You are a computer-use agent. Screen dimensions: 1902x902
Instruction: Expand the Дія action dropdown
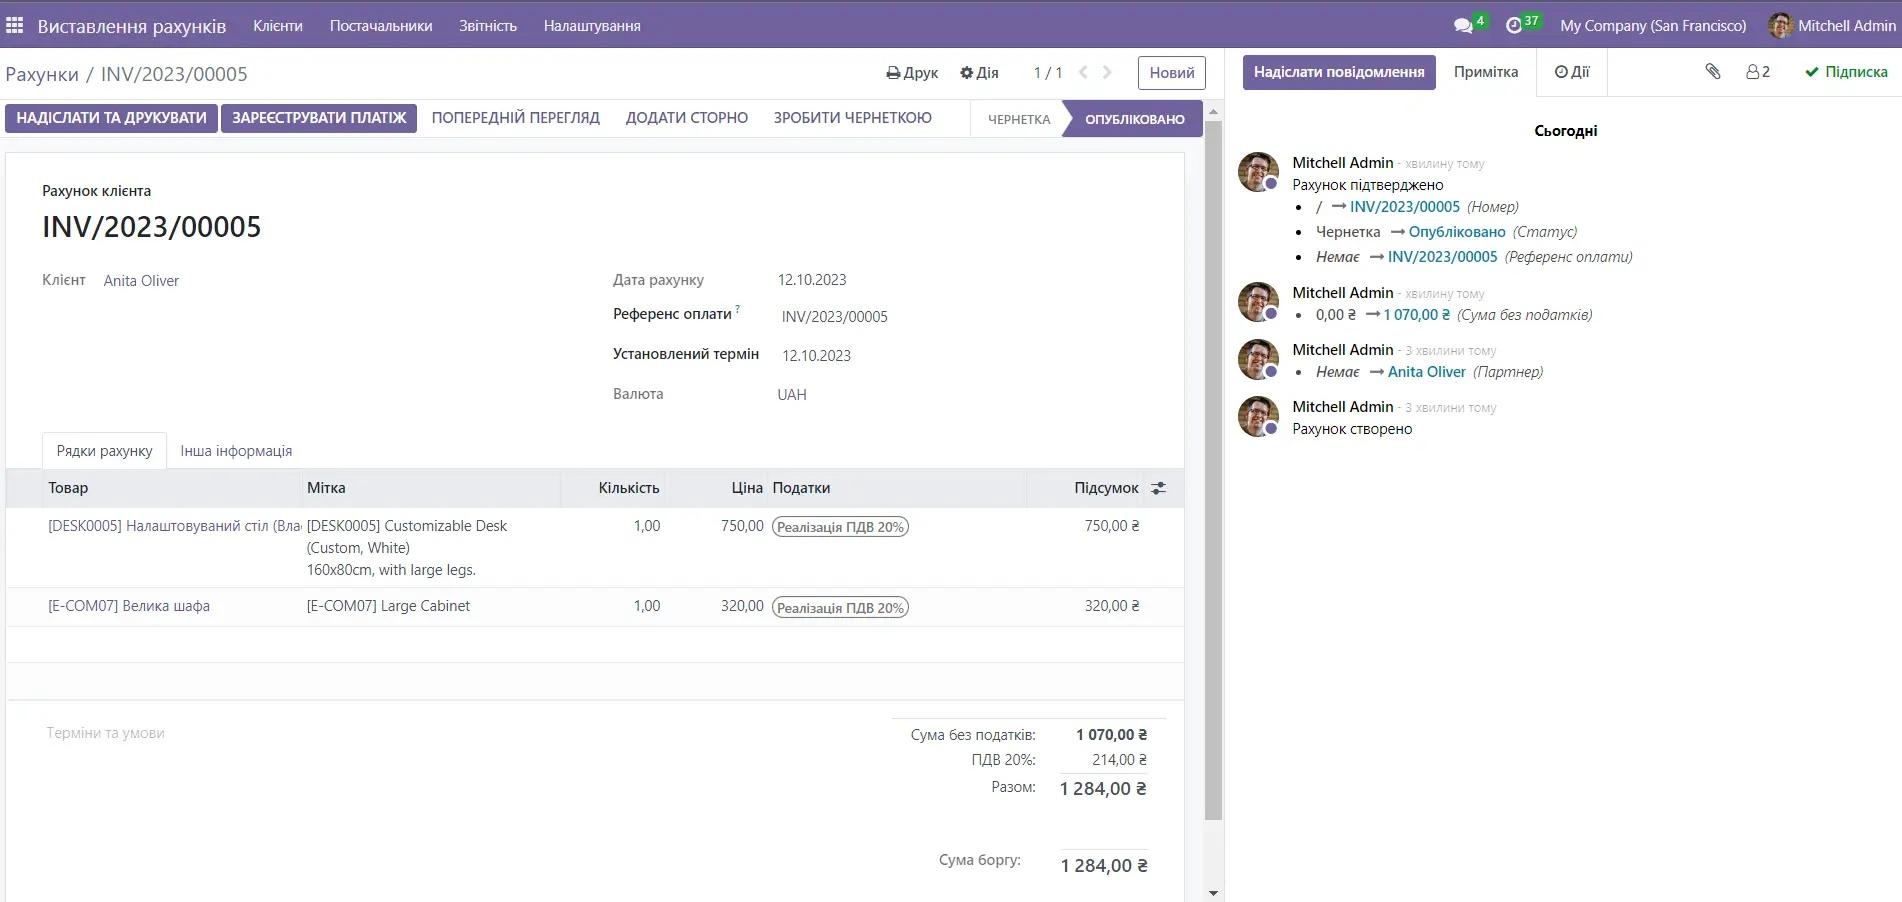tap(979, 73)
